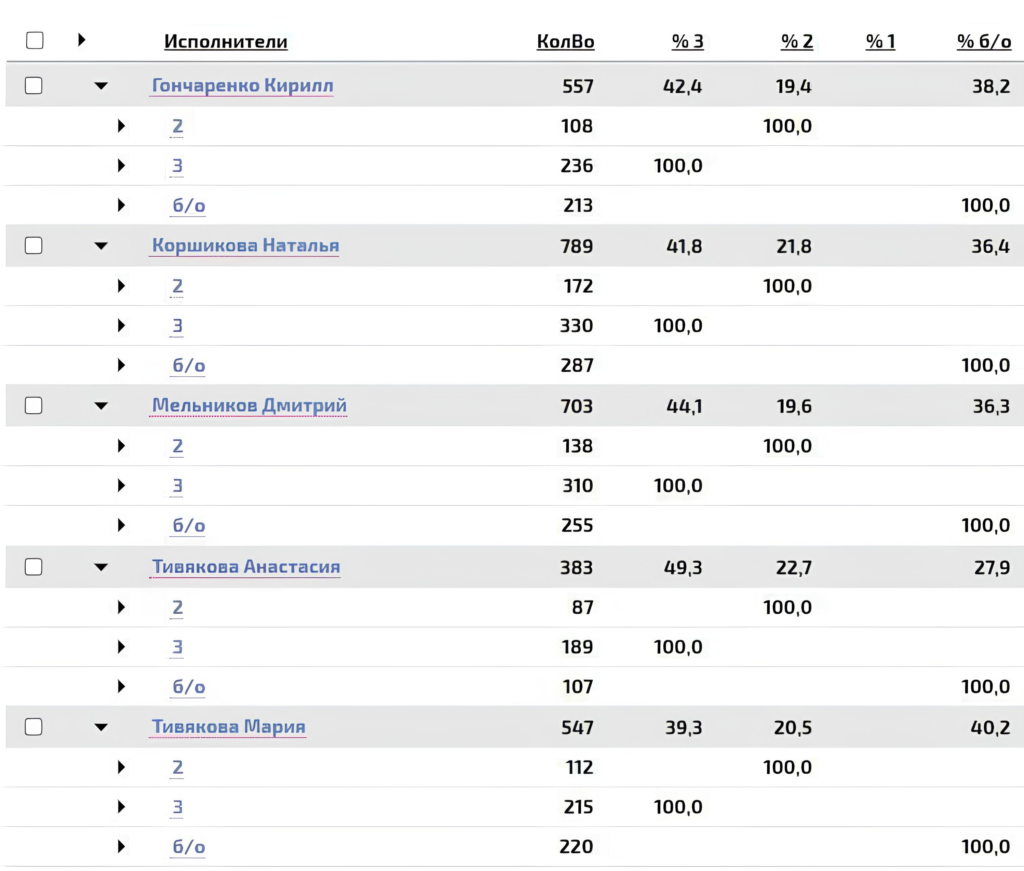Expand row 2 under Гончаренко Кирилл
The image size is (1024, 871).
tap(121, 126)
